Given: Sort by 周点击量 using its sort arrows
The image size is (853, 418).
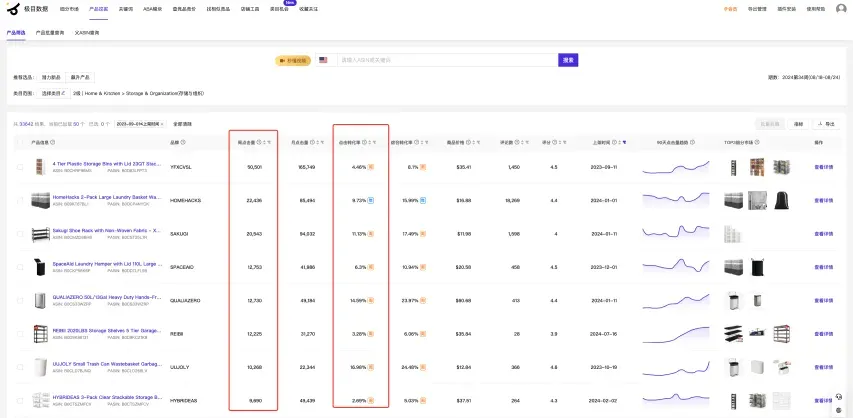Looking at the screenshot, I should tap(264, 143).
